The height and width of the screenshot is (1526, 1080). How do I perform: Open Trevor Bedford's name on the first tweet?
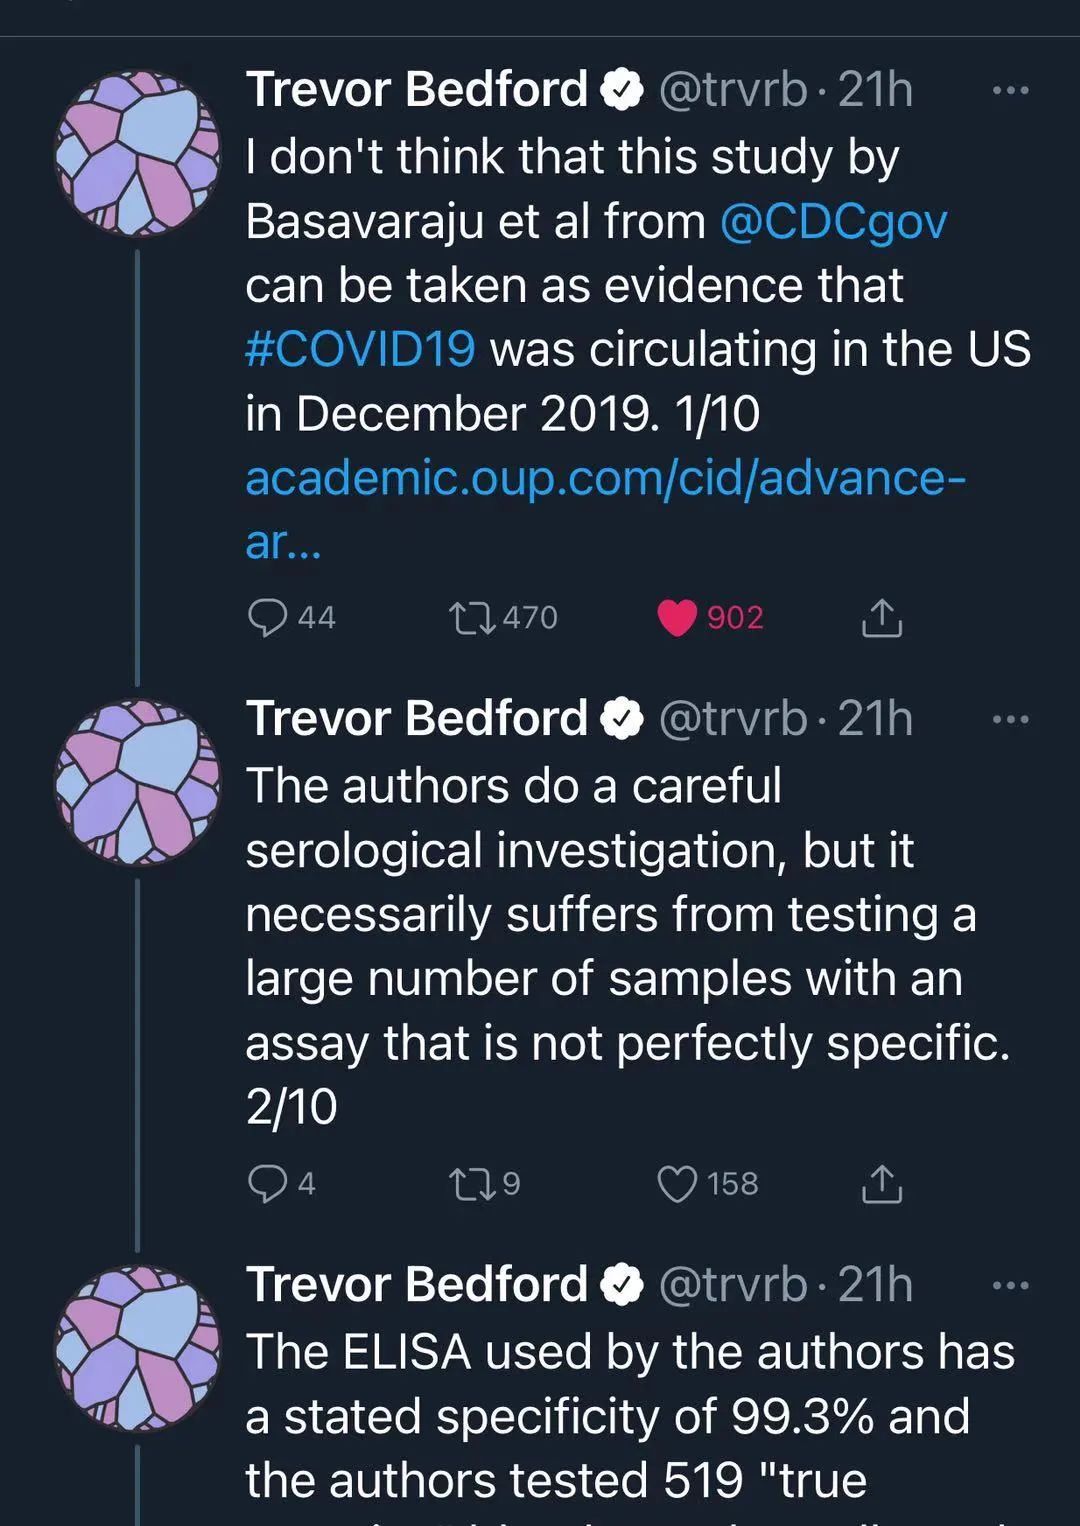click(x=416, y=90)
